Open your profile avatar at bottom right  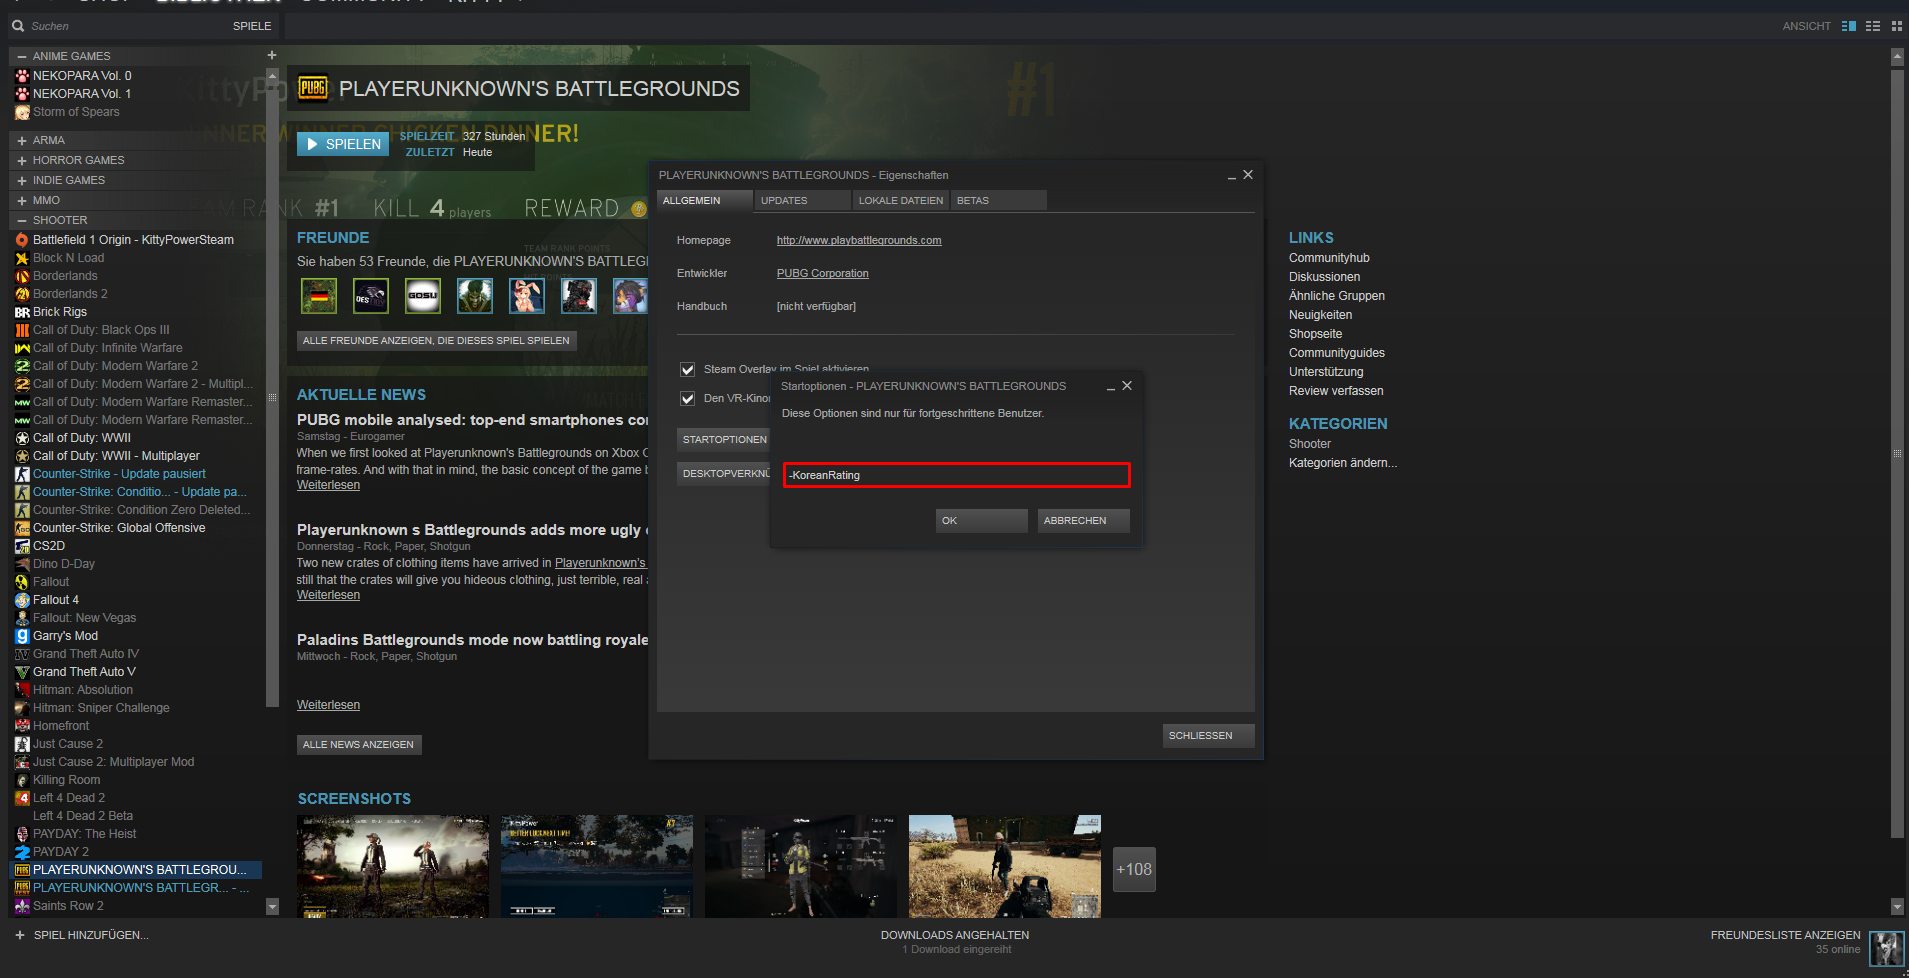(1887, 947)
